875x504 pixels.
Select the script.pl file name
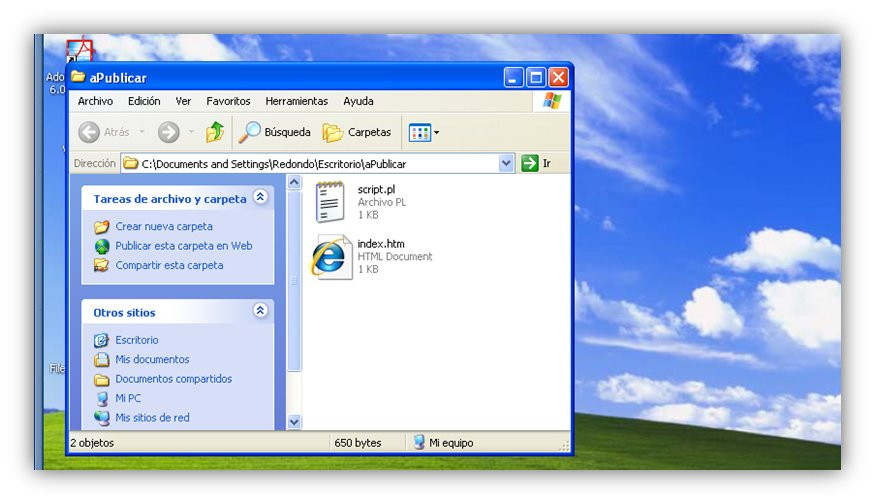376,190
